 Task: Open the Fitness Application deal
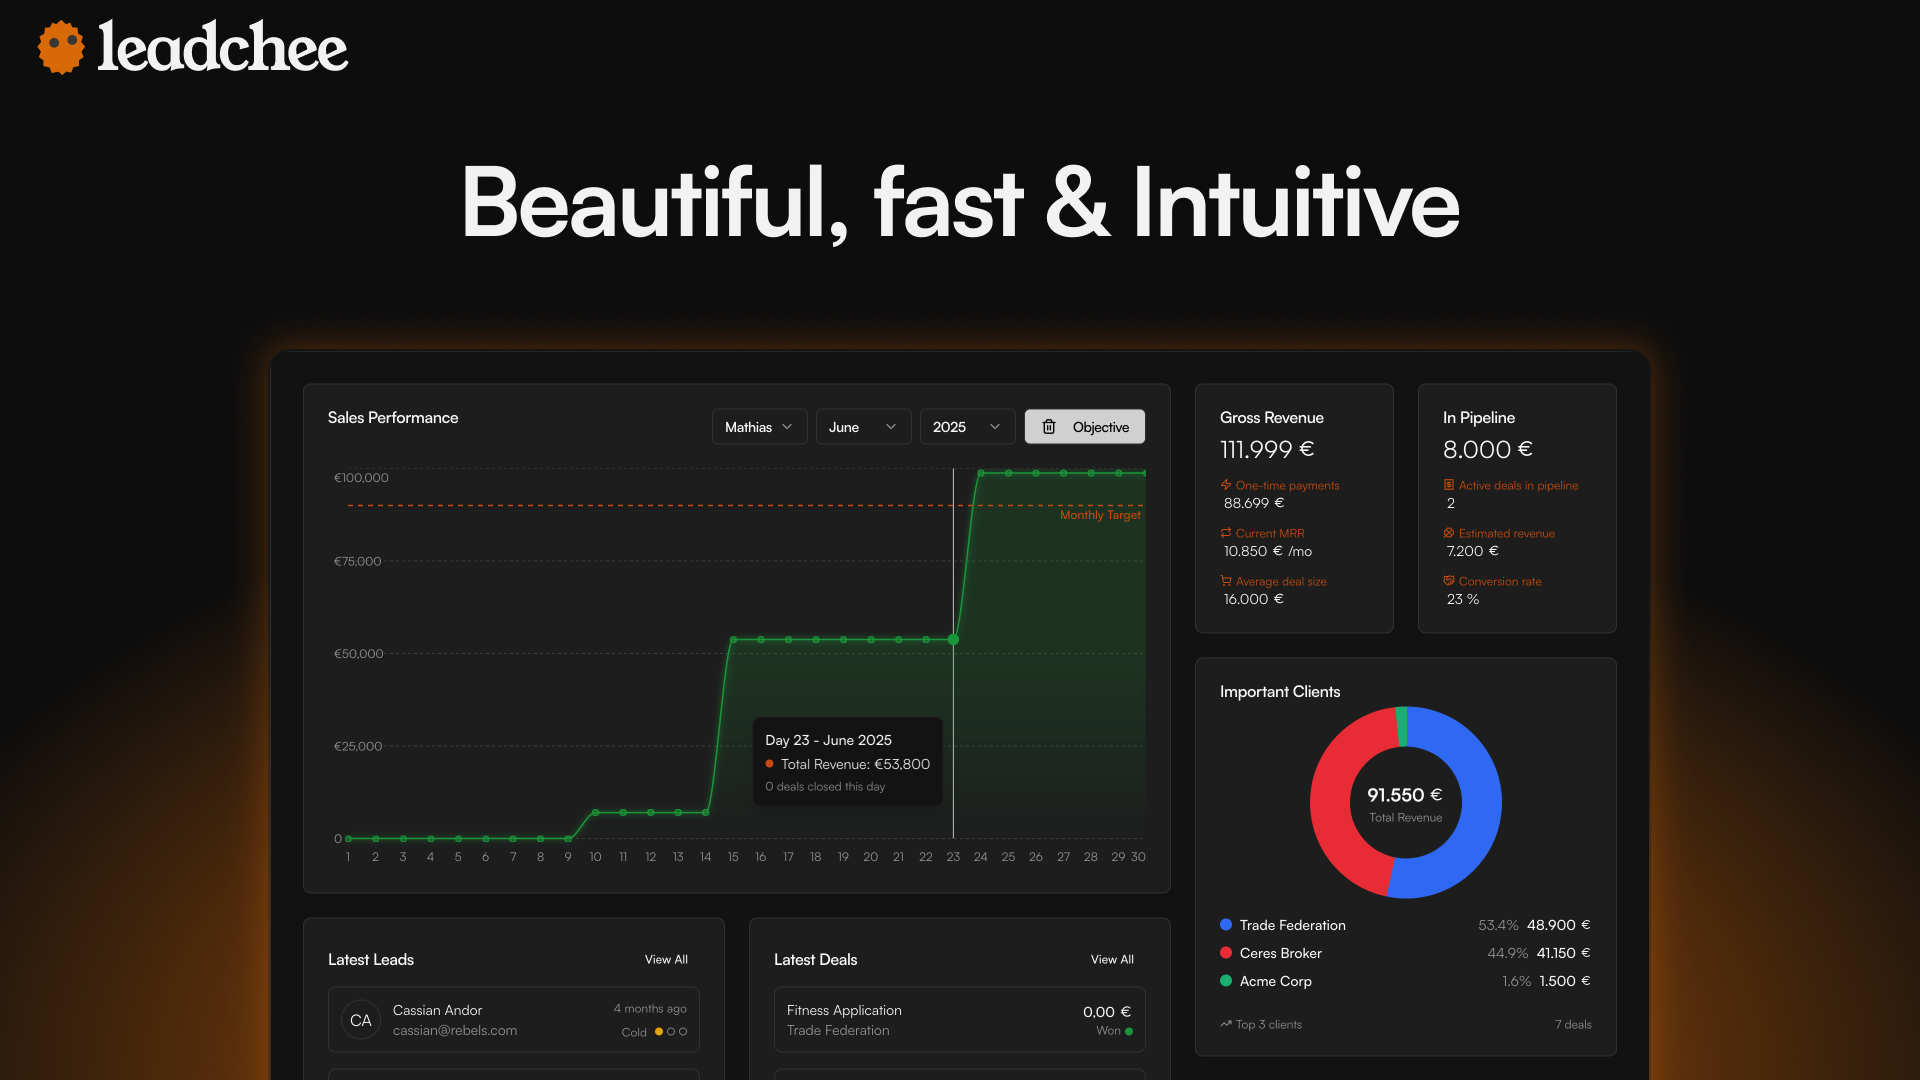tap(960, 1020)
